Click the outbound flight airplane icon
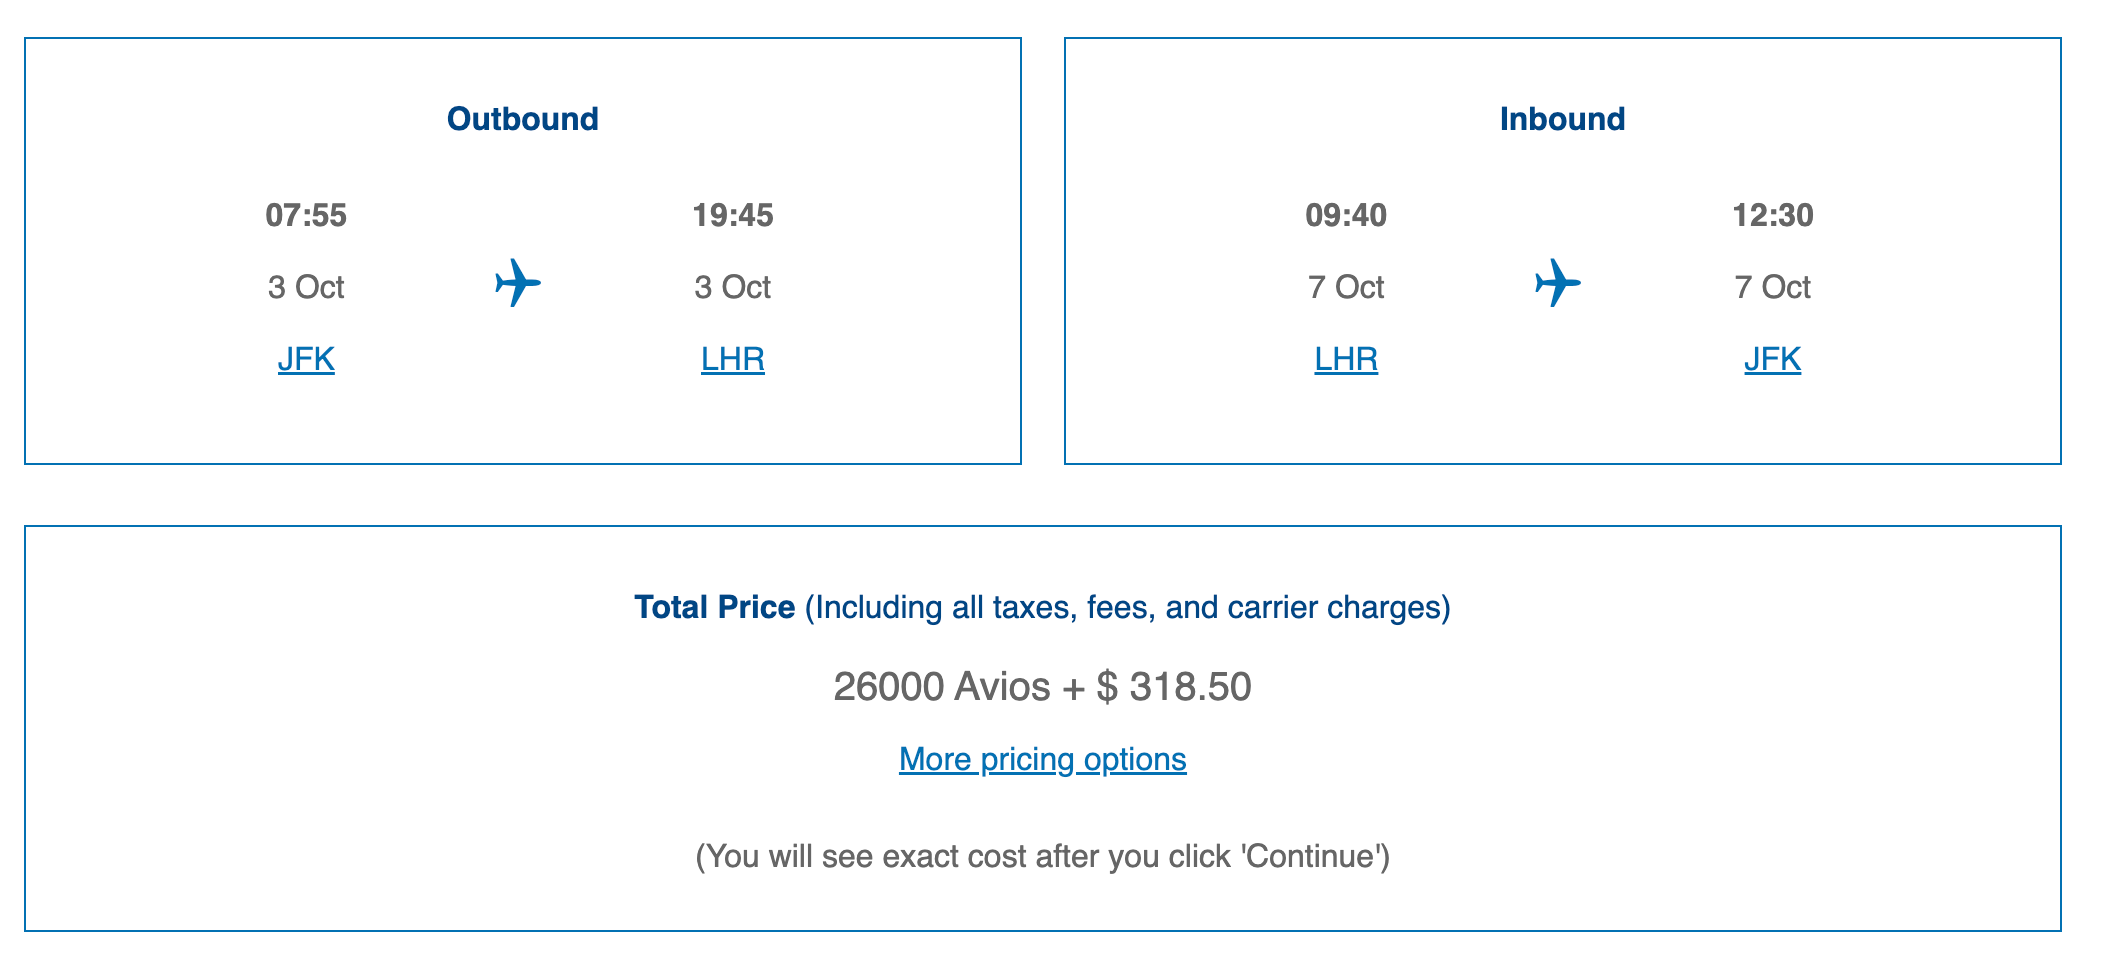 tap(518, 283)
